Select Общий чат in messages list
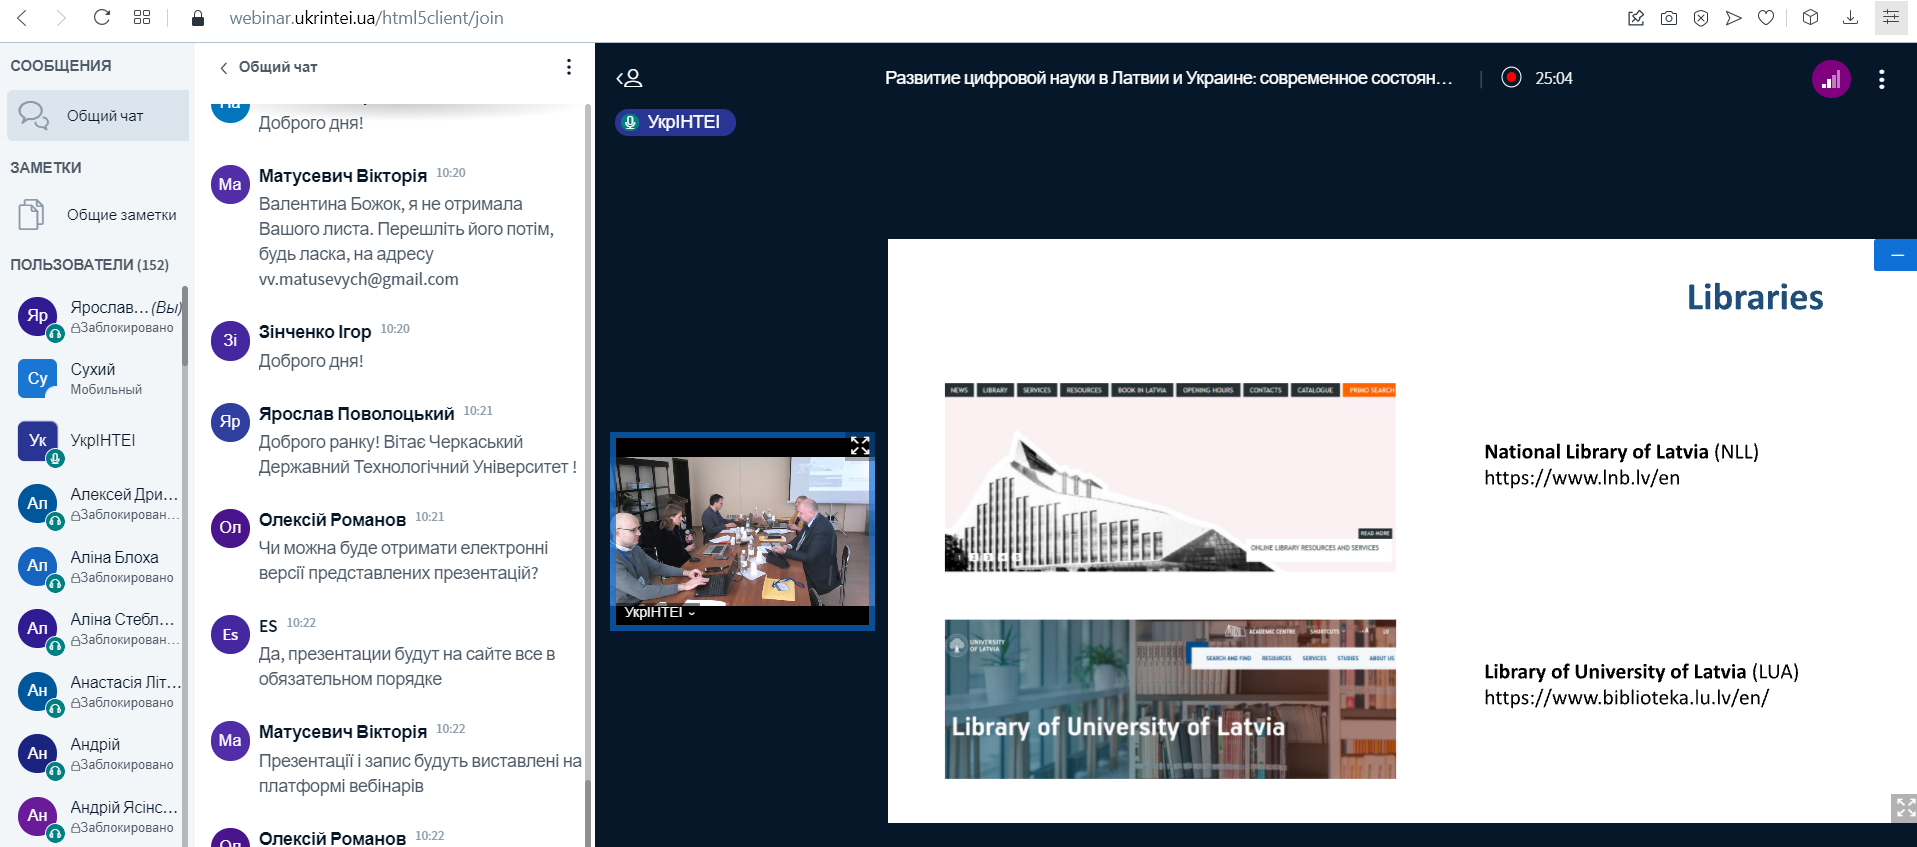Image resolution: width=1917 pixels, height=847 pixels. click(x=98, y=116)
